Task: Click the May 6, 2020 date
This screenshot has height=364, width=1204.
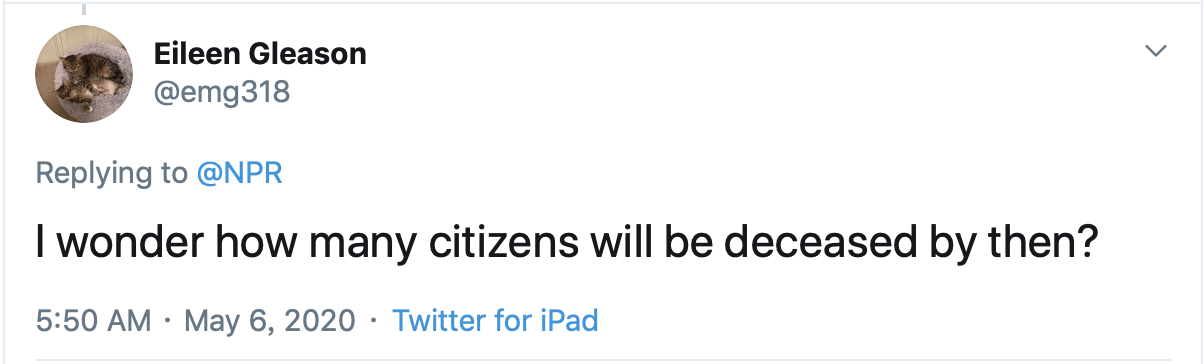Action: point(269,321)
